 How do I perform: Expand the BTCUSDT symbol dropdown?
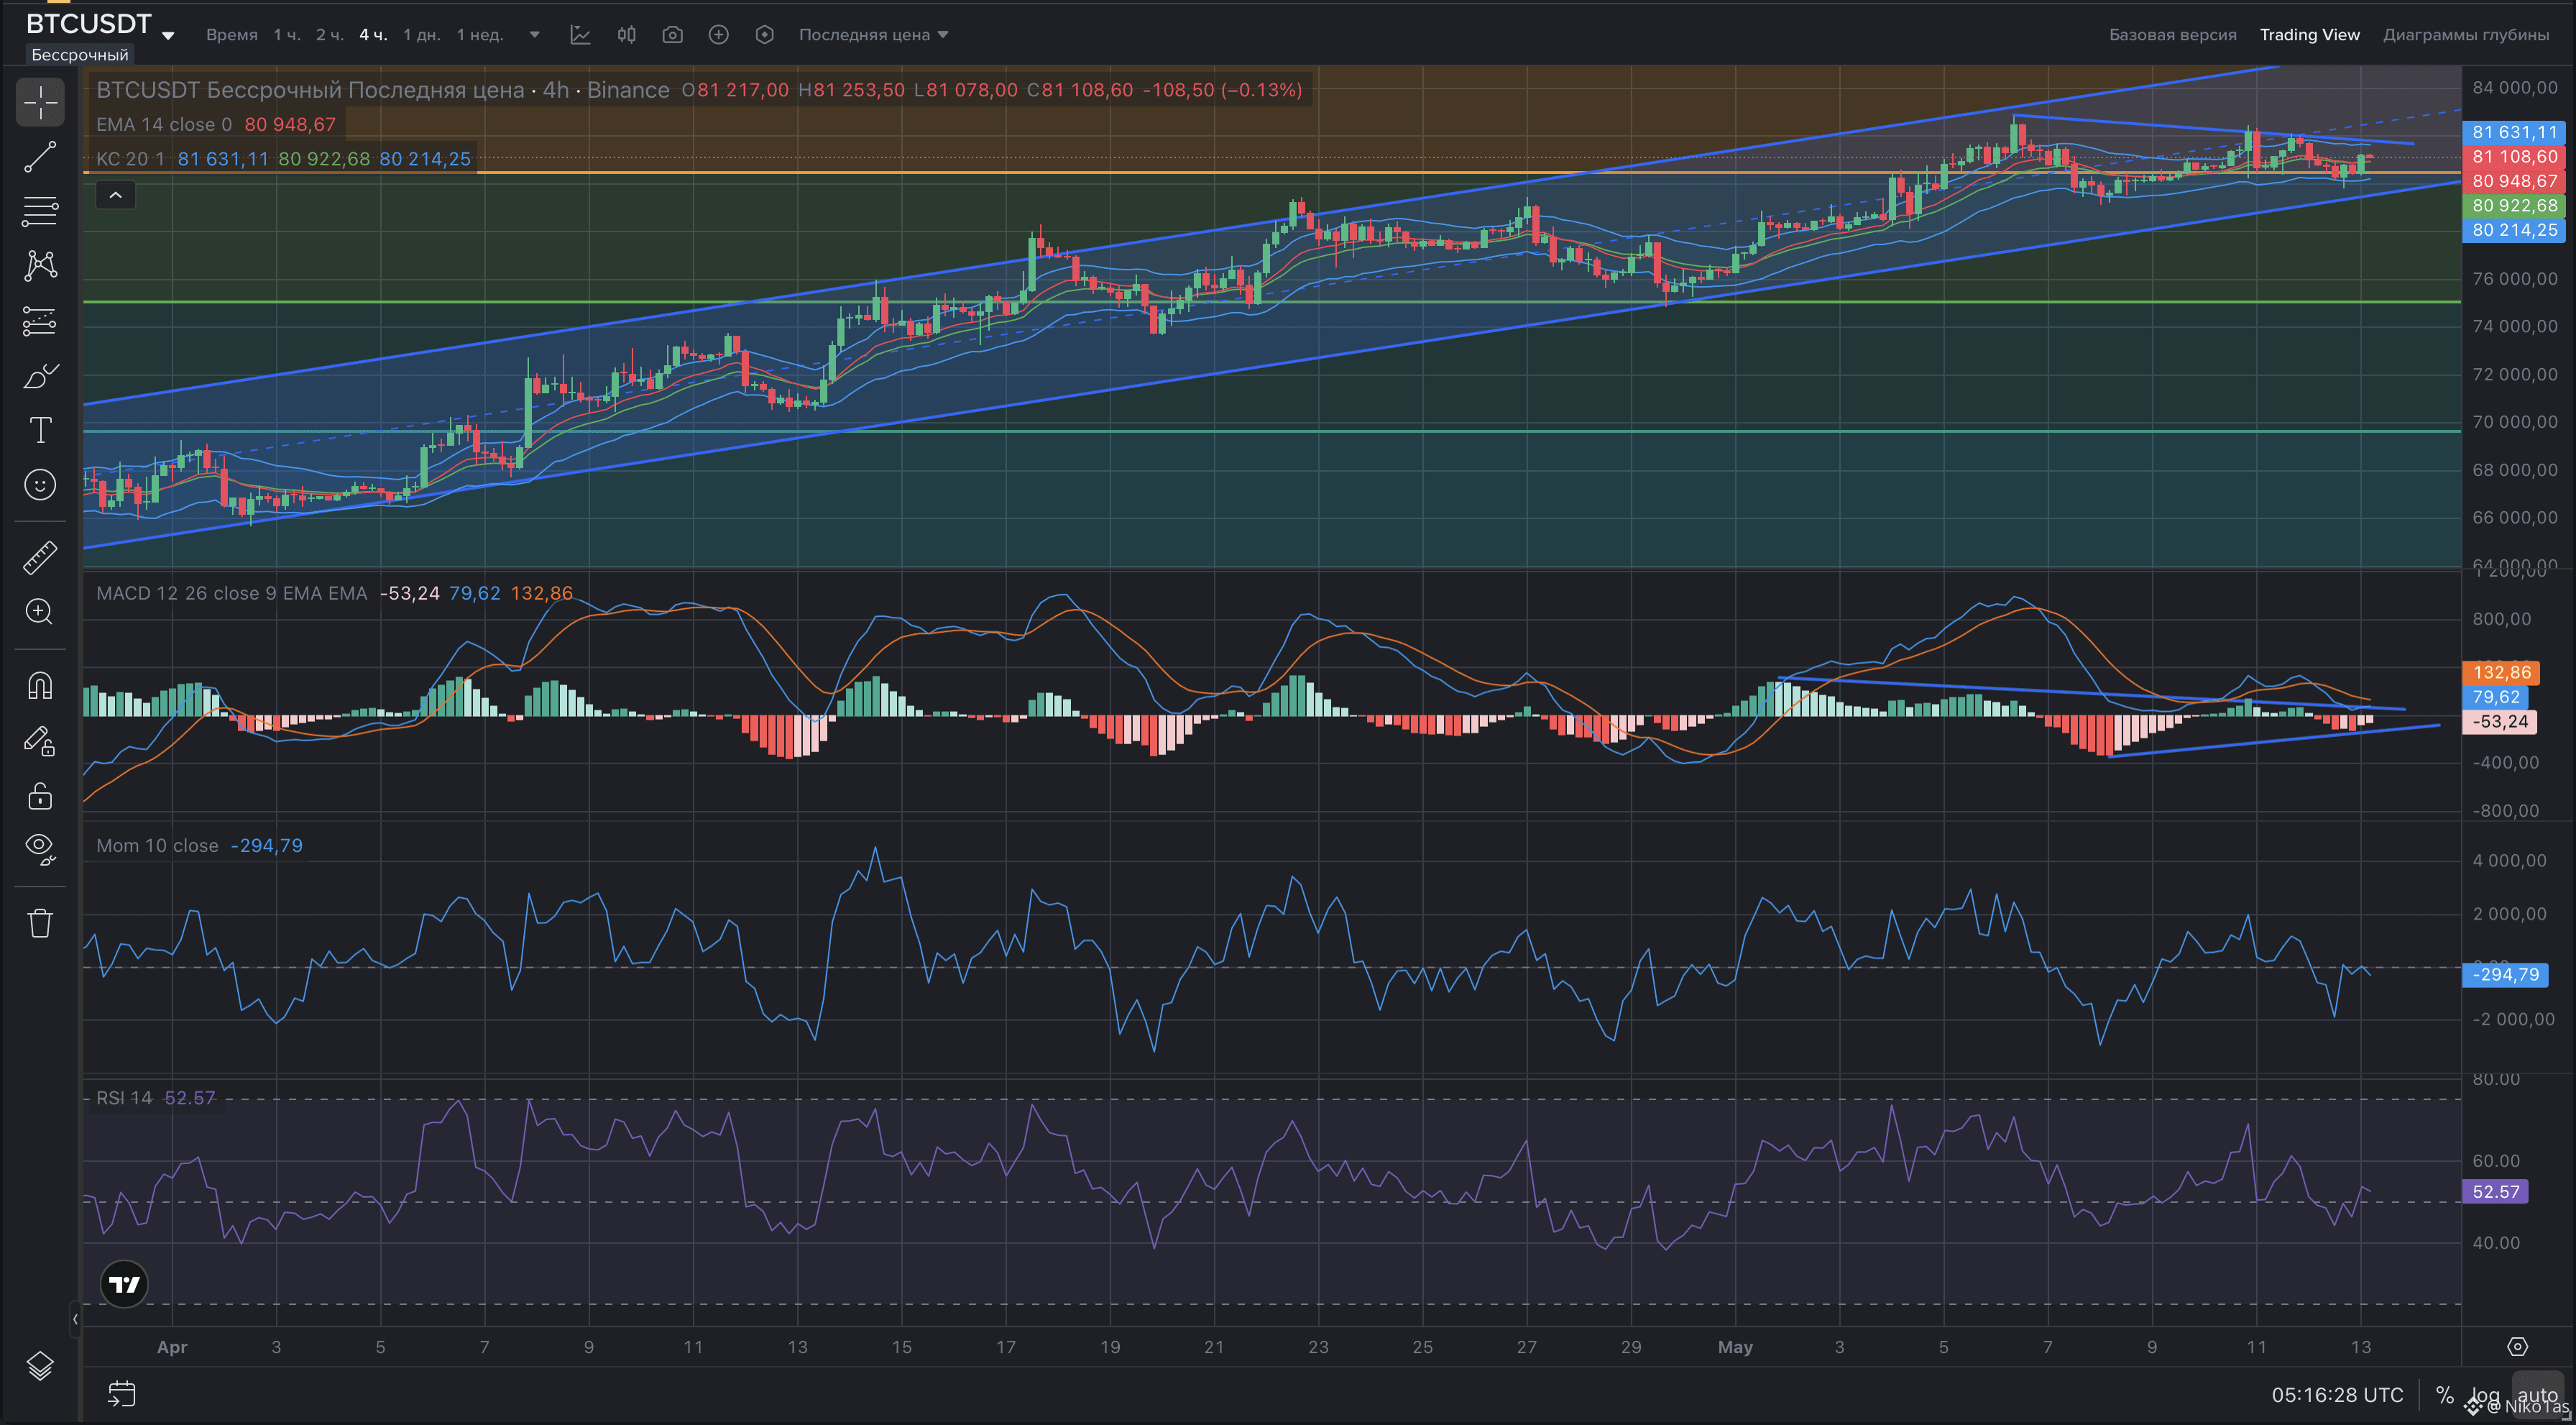tap(168, 36)
